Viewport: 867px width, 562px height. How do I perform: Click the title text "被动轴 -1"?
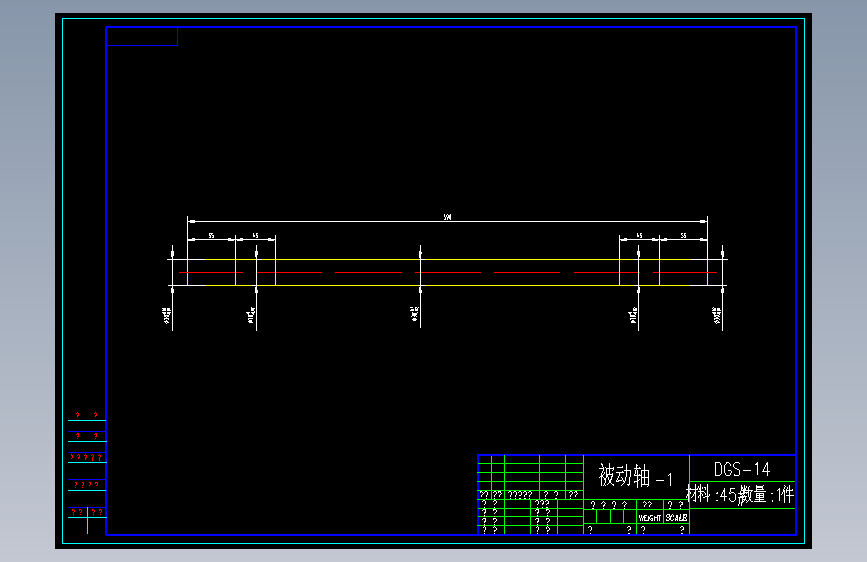pos(636,476)
